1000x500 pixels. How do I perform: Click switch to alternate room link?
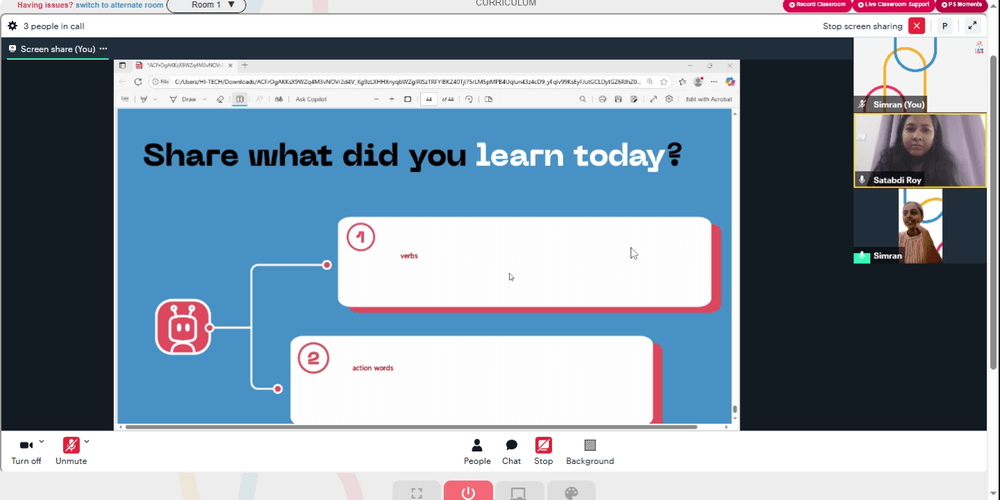(119, 5)
